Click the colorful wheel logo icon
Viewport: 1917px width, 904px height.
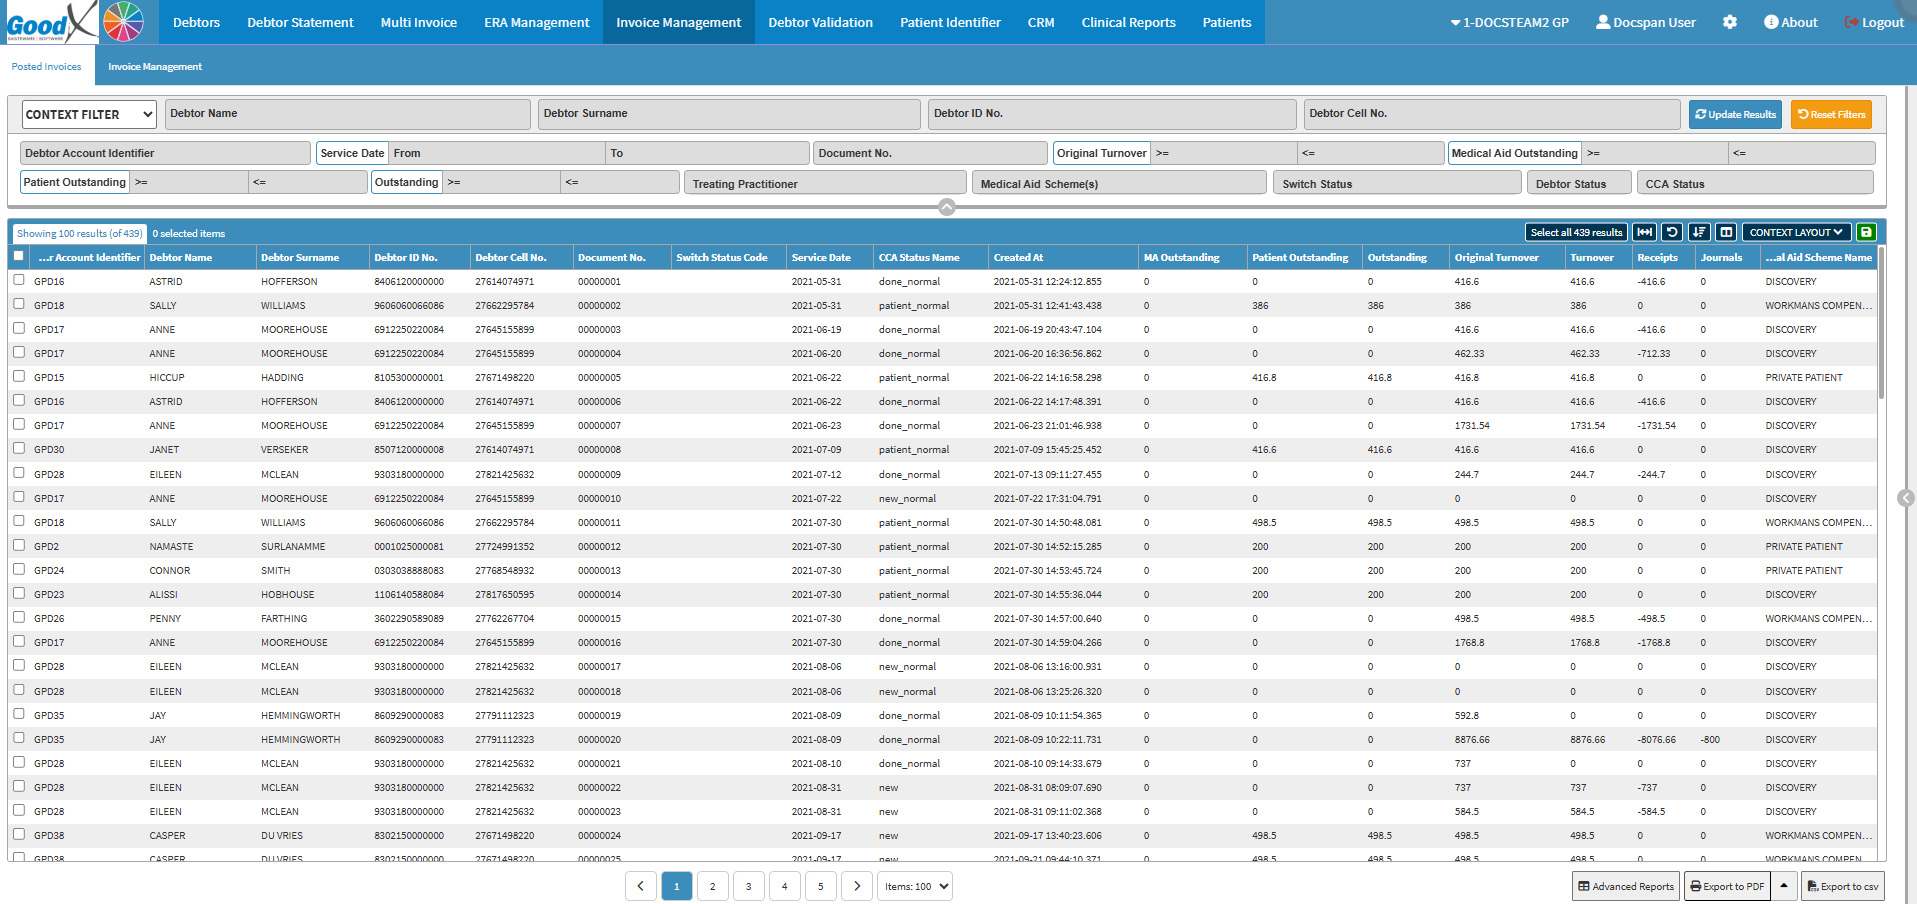pos(123,21)
